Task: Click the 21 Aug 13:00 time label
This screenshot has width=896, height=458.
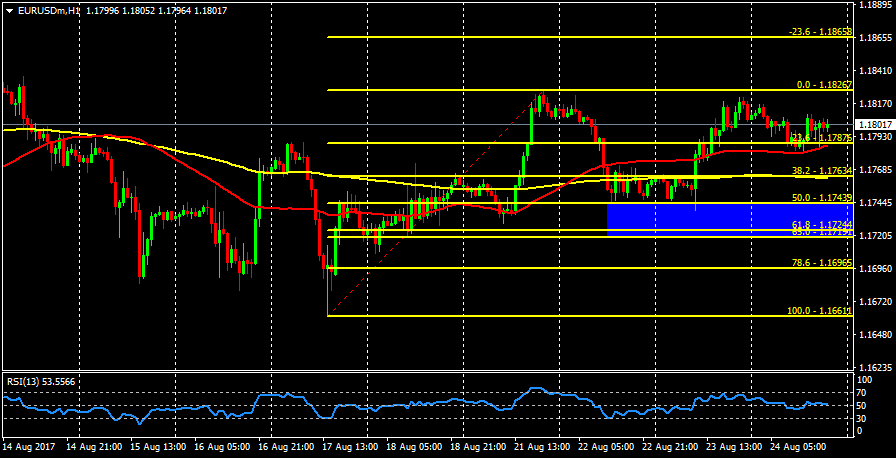Action: [543, 448]
